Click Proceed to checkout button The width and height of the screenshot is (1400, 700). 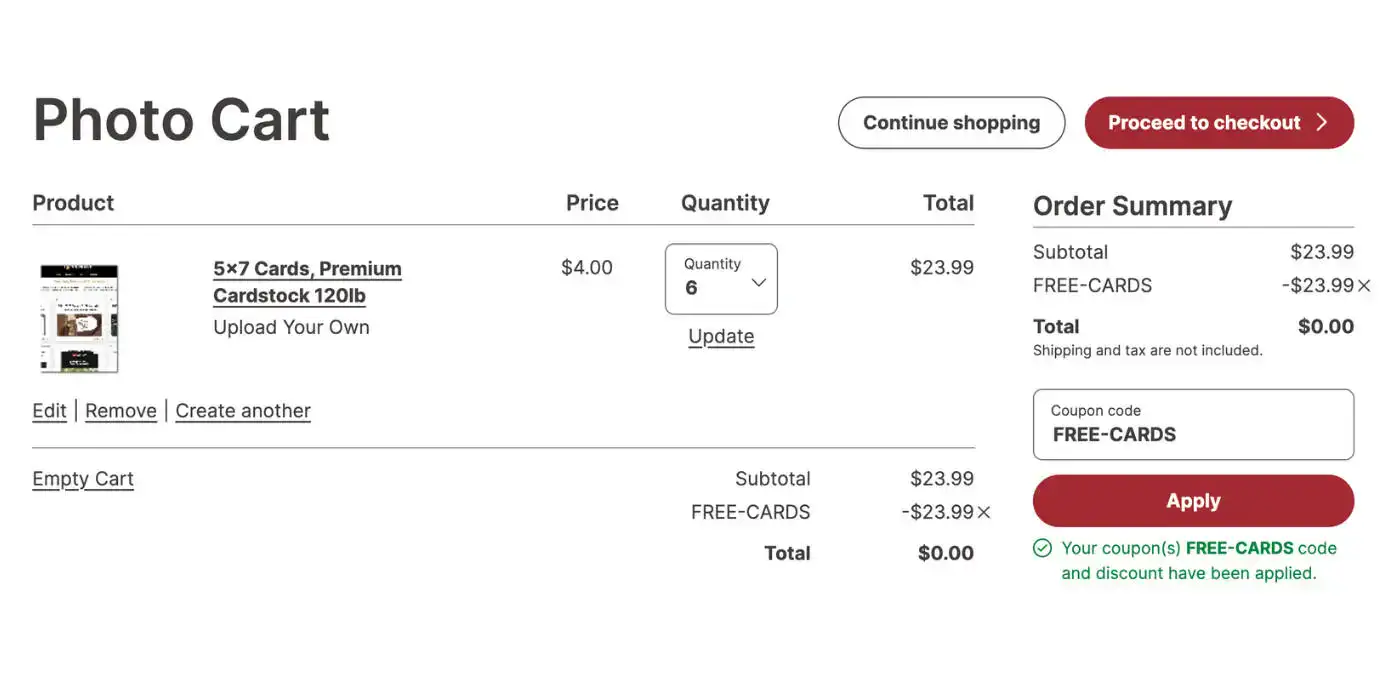click(x=1219, y=123)
